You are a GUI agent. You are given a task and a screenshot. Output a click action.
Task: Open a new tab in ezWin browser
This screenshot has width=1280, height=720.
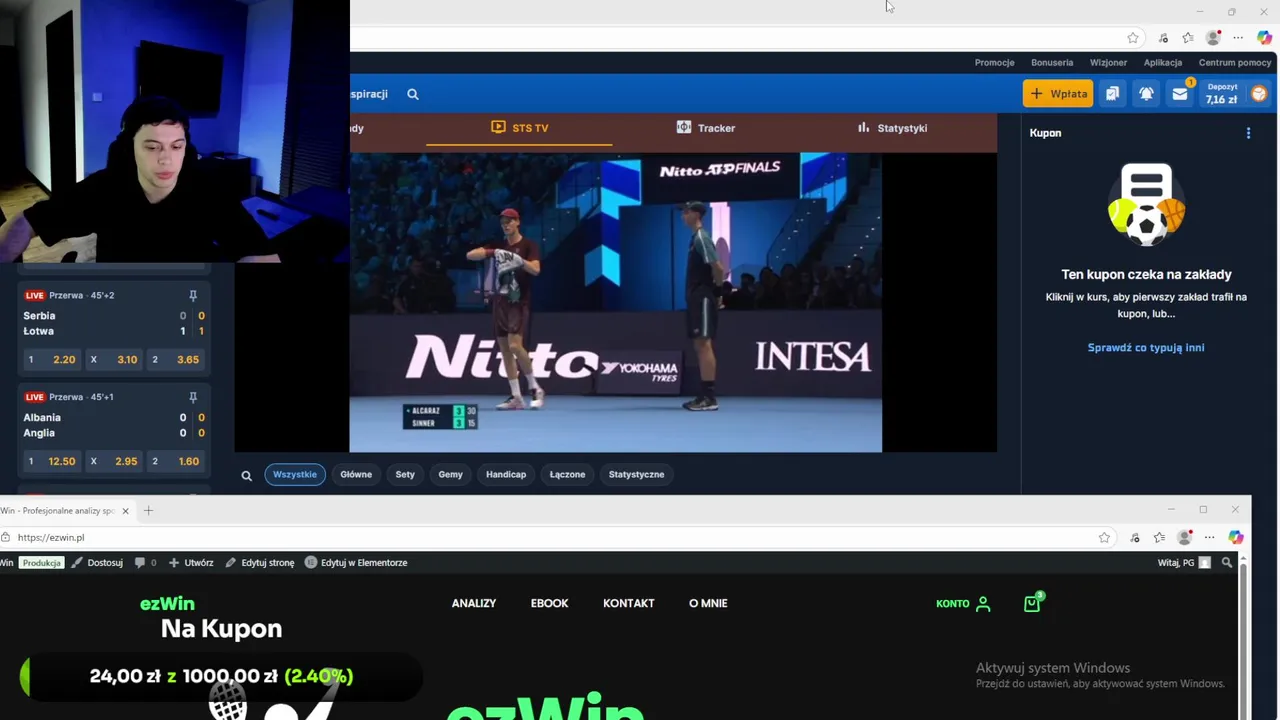[x=148, y=511]
